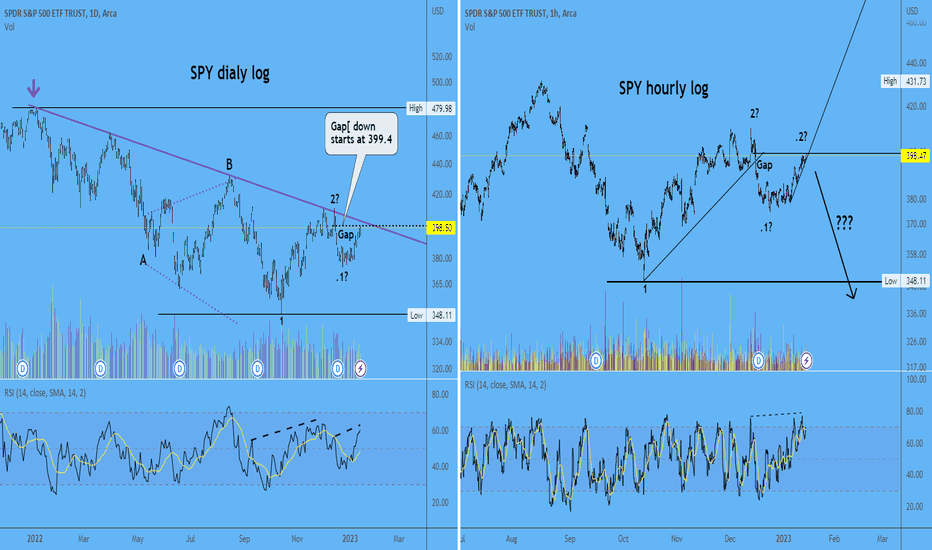
Task: Click the yellow current price tag on hourly chart
Action: tap(915, 156)
